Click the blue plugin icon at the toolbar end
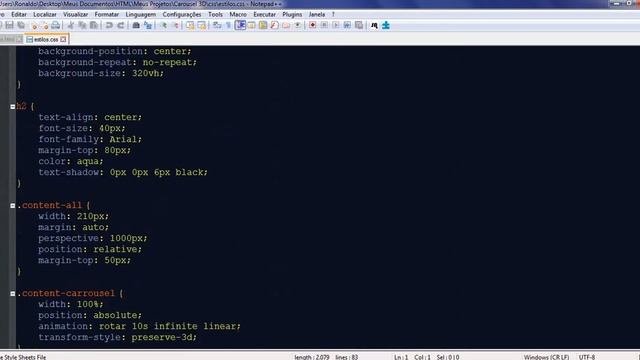The height and width of the screenshot is (360, 640). [x=386, y=25]
